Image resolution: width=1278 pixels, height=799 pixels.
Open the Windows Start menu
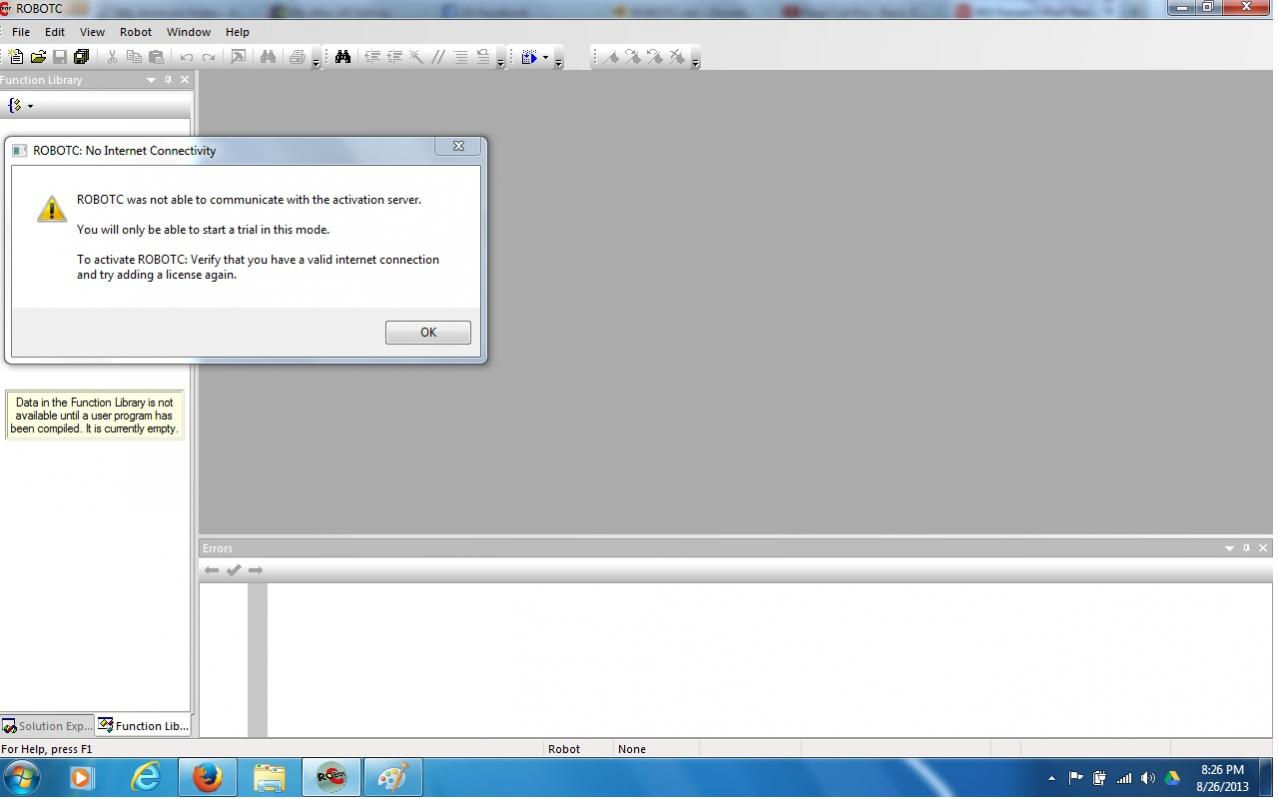click(x=21, y=777)
